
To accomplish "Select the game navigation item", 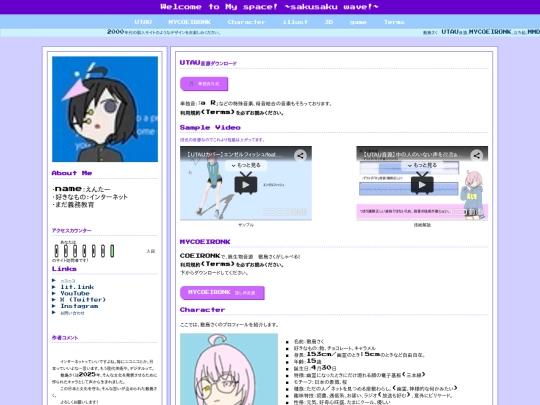I will coord(358,22).
